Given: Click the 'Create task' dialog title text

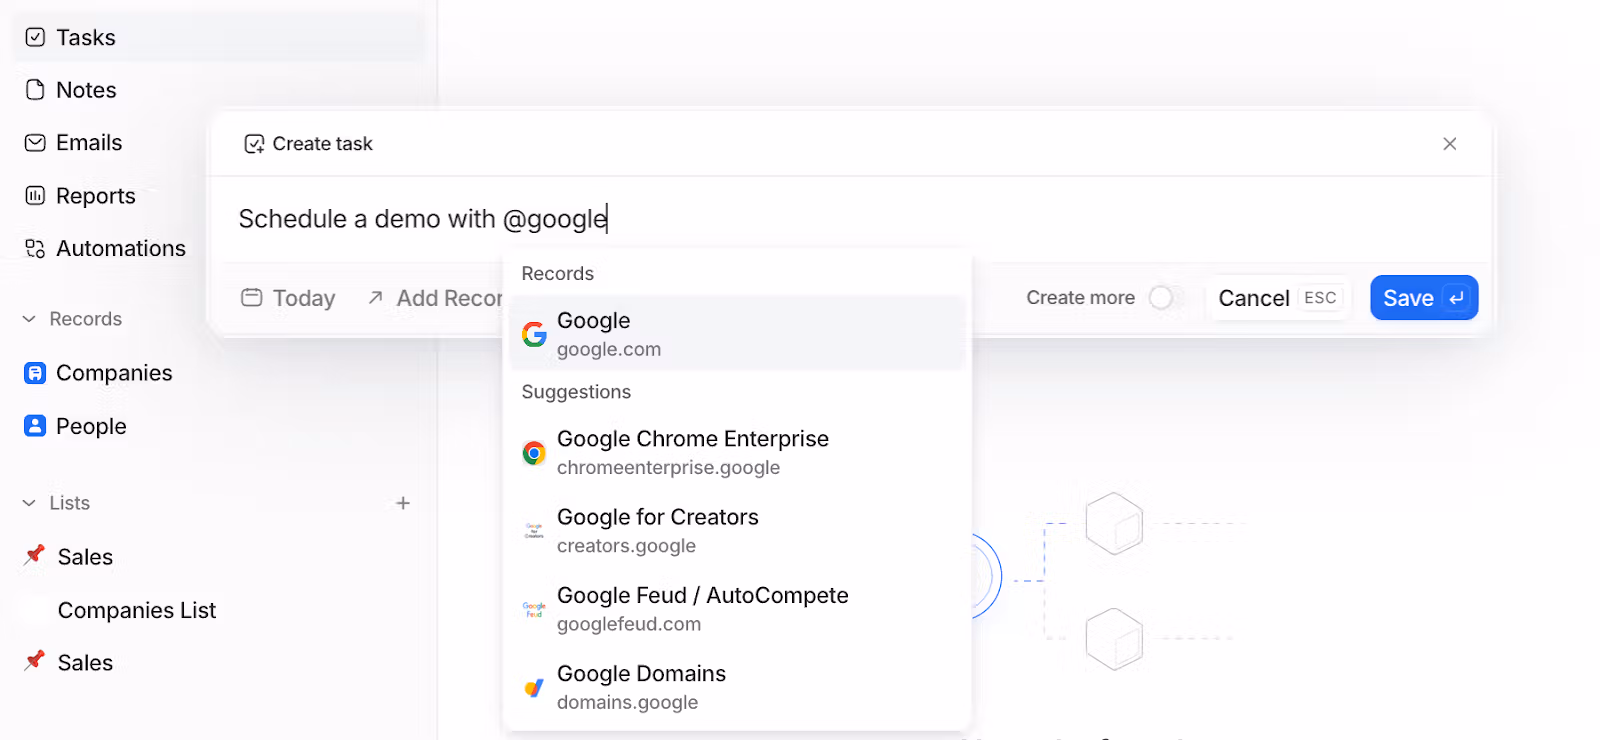Looking at the screenshot, I should pyautogui.click(x=322, y=144).
